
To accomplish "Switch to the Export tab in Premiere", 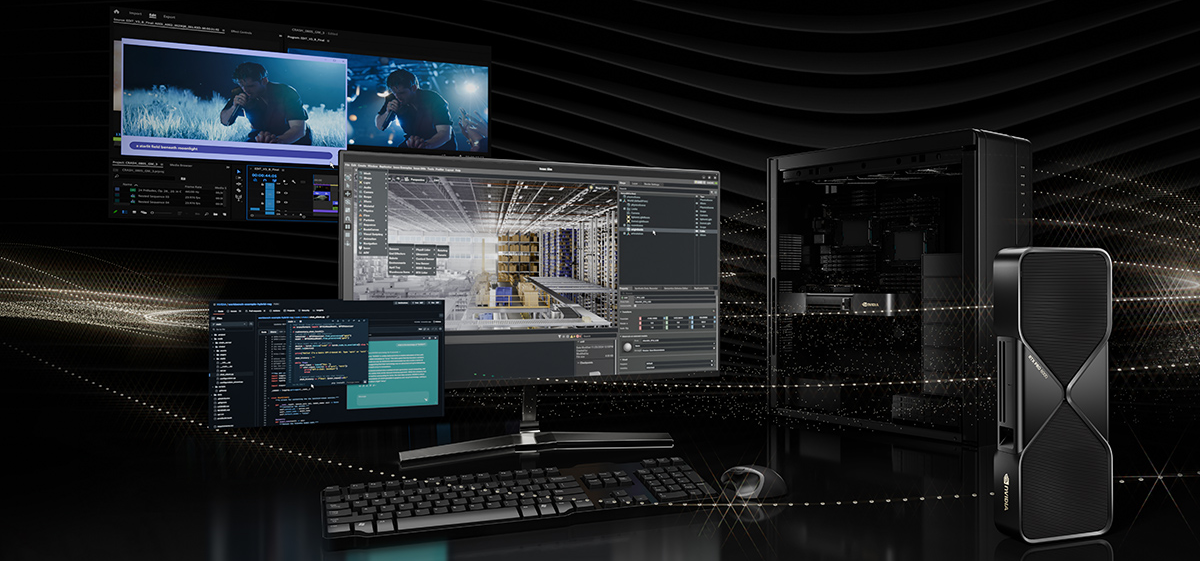I will (169, 17).
